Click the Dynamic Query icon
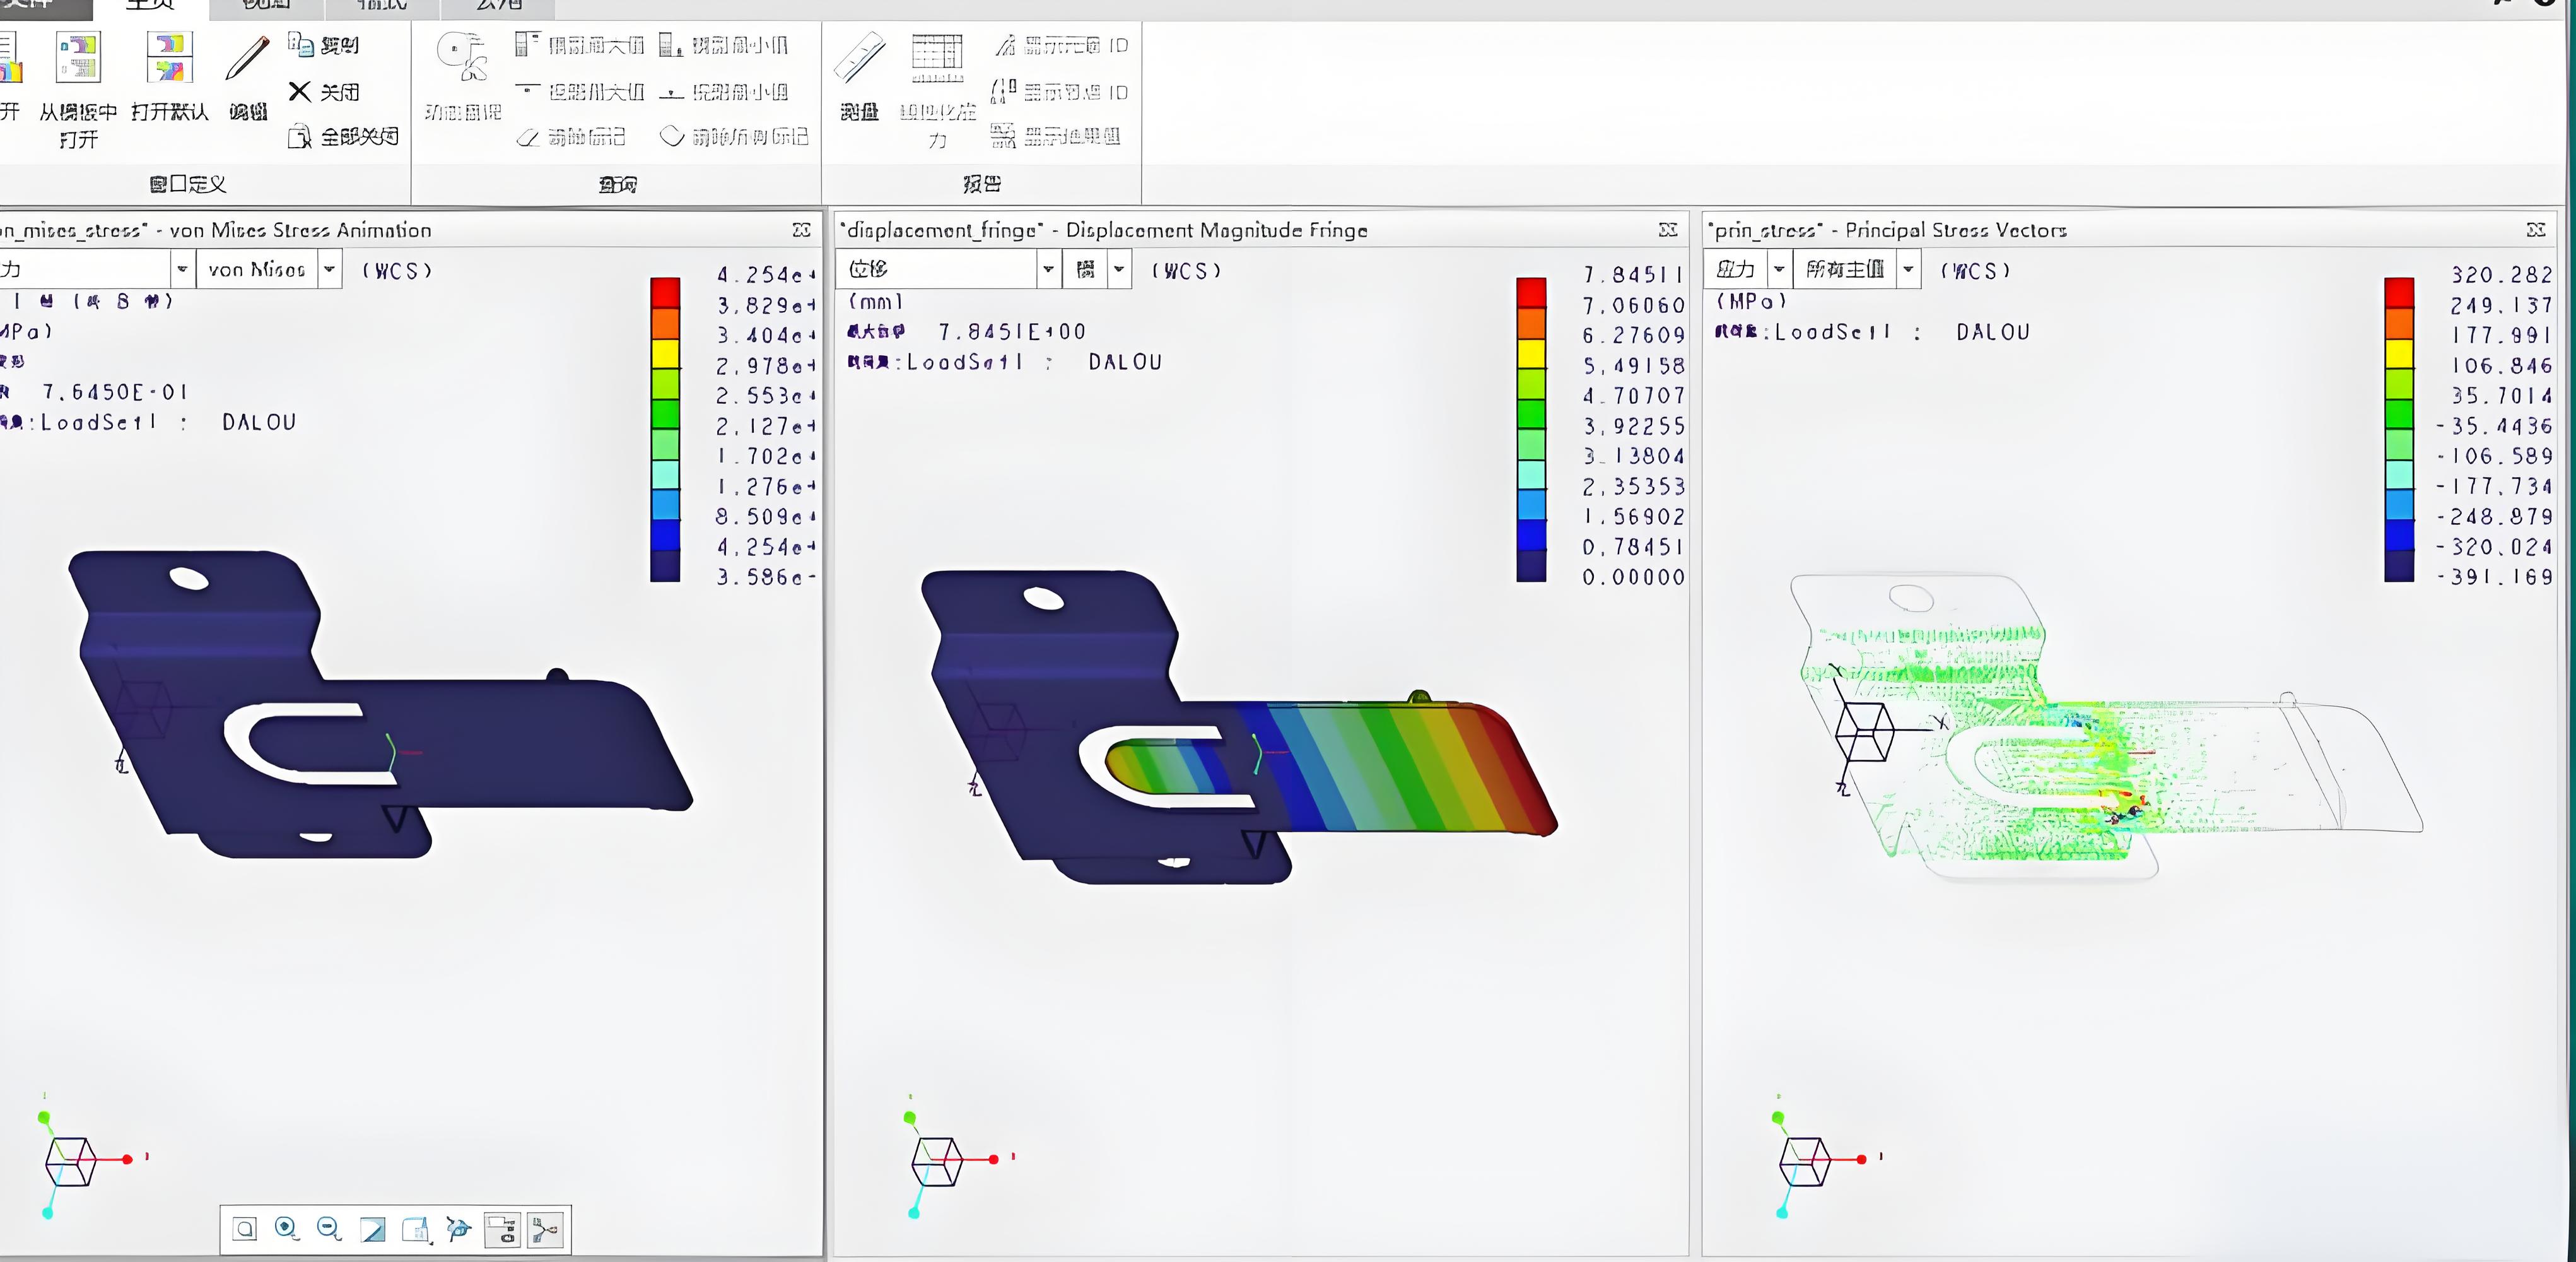The width and height of the screenshot is (2576, 1262). point(462,58)
